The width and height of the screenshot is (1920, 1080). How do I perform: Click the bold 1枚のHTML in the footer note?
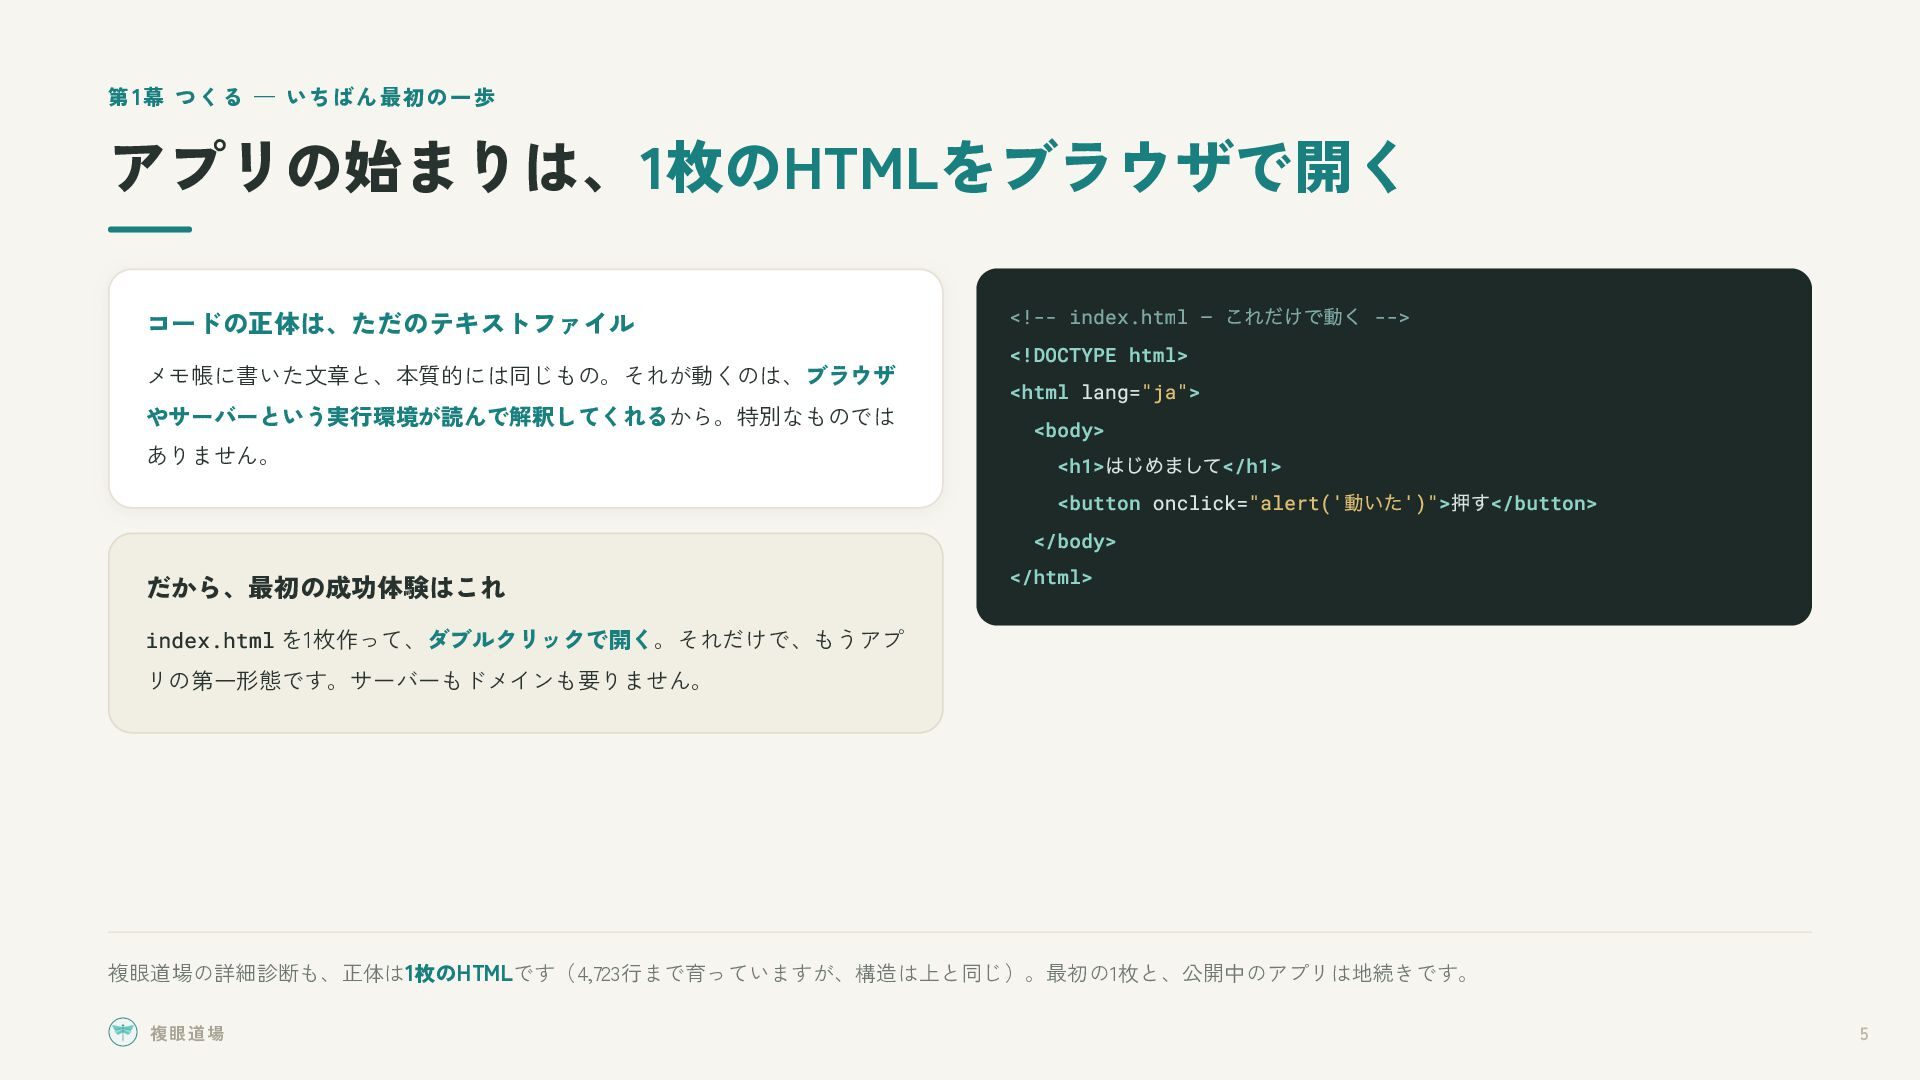pyautogui.click(x=458, y=973)
